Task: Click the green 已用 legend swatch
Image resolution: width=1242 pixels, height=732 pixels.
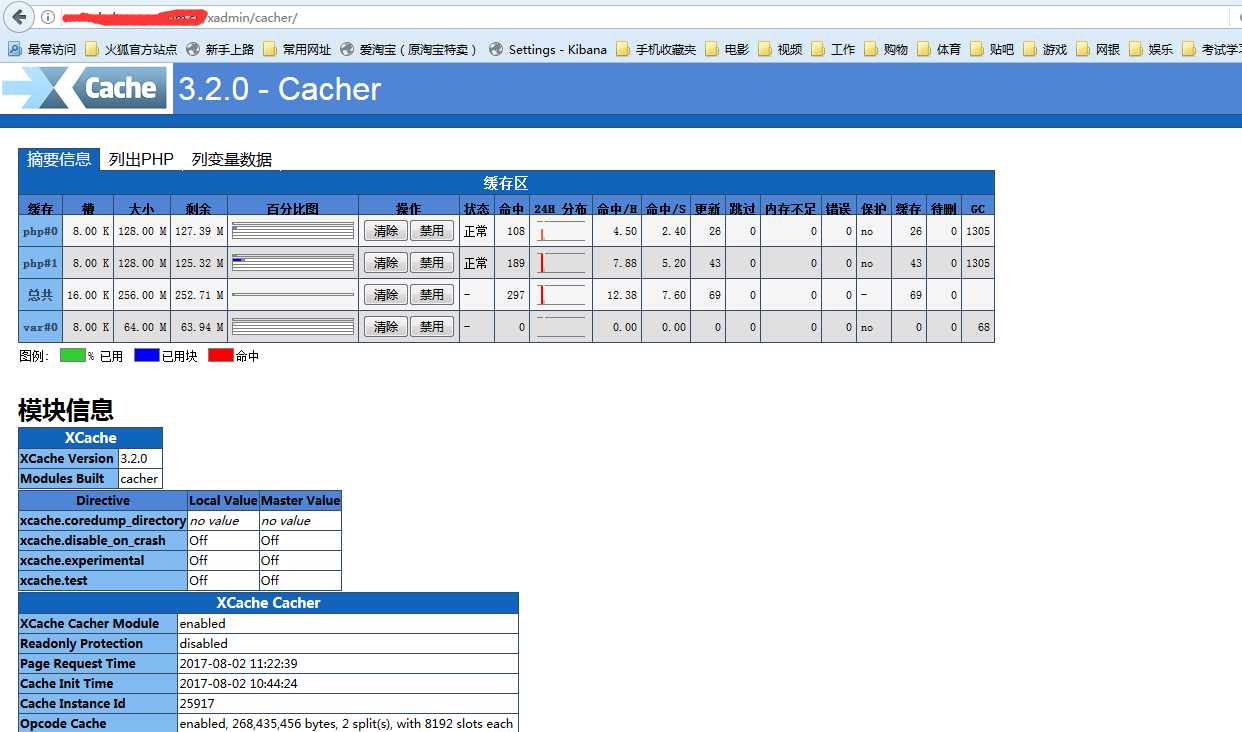Action: [x=73, y=355]
